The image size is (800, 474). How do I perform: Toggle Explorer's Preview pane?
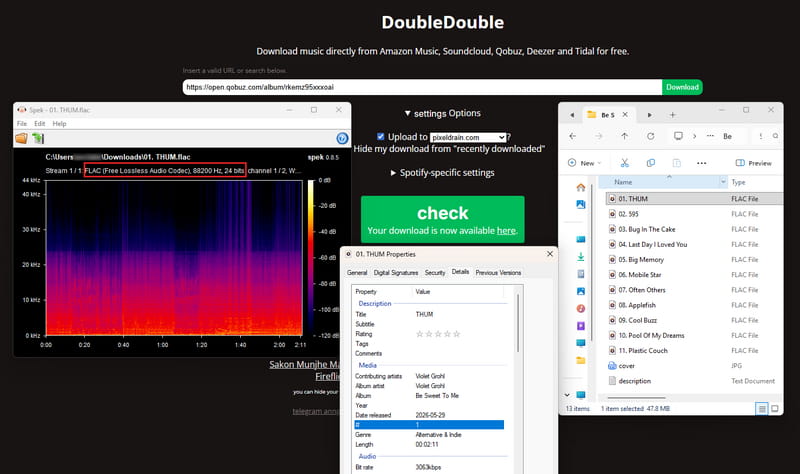tap(753, 163)
